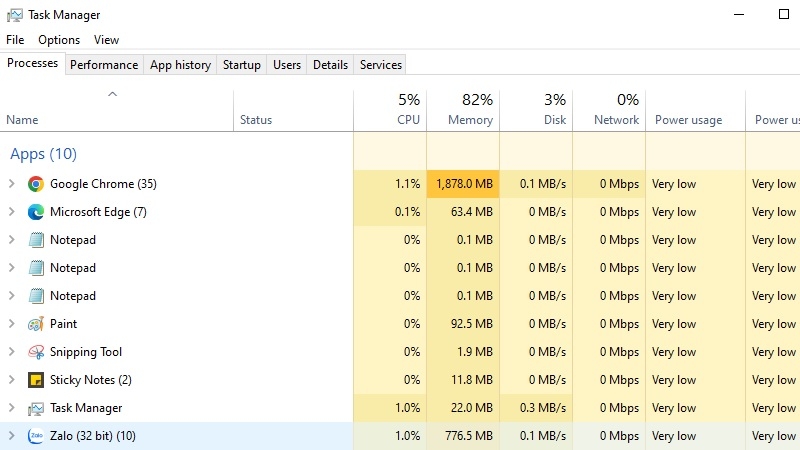Sort by the Status column header
The height and width of the screenshot is (450, 800).
click(x=256, y=120)
